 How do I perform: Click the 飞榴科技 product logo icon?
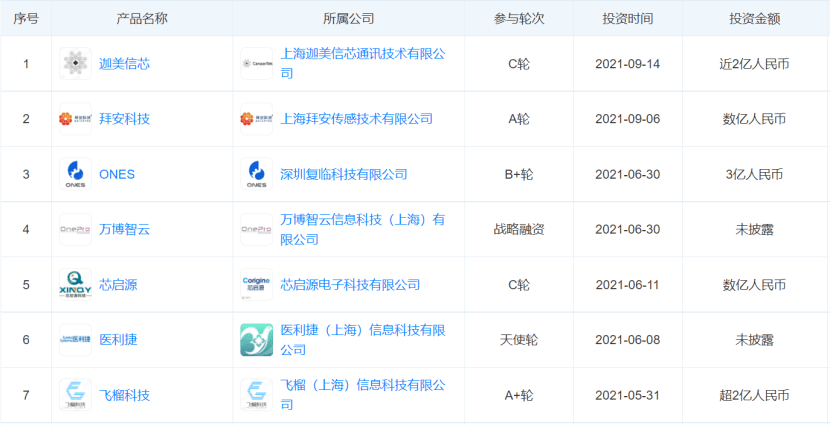(x=75, y=395)
